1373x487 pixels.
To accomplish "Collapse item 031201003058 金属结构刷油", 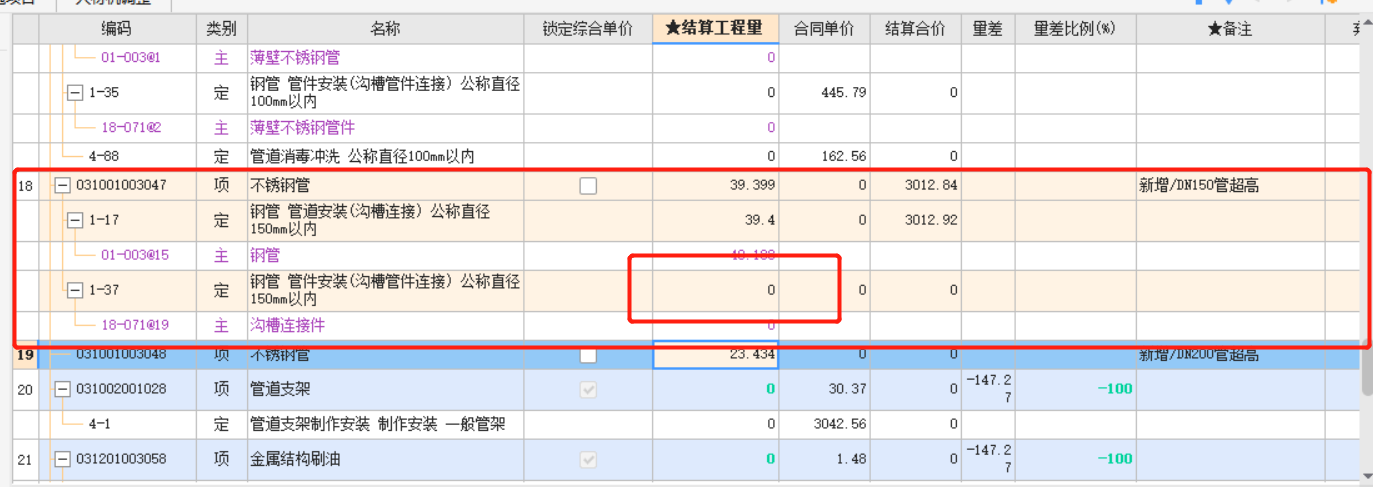I will (62, 459).
